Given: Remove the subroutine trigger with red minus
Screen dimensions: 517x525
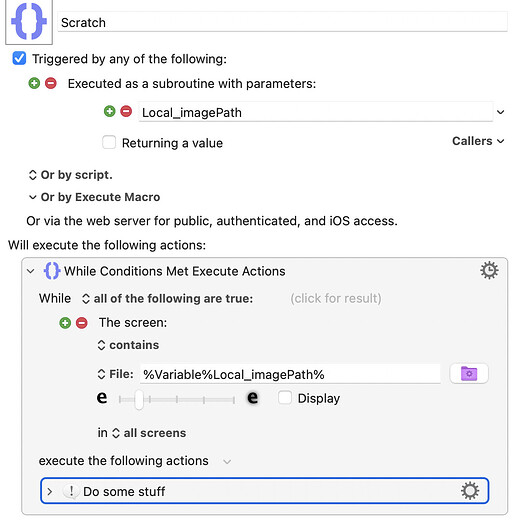Looking at the screenshot, I should point(51,83).
